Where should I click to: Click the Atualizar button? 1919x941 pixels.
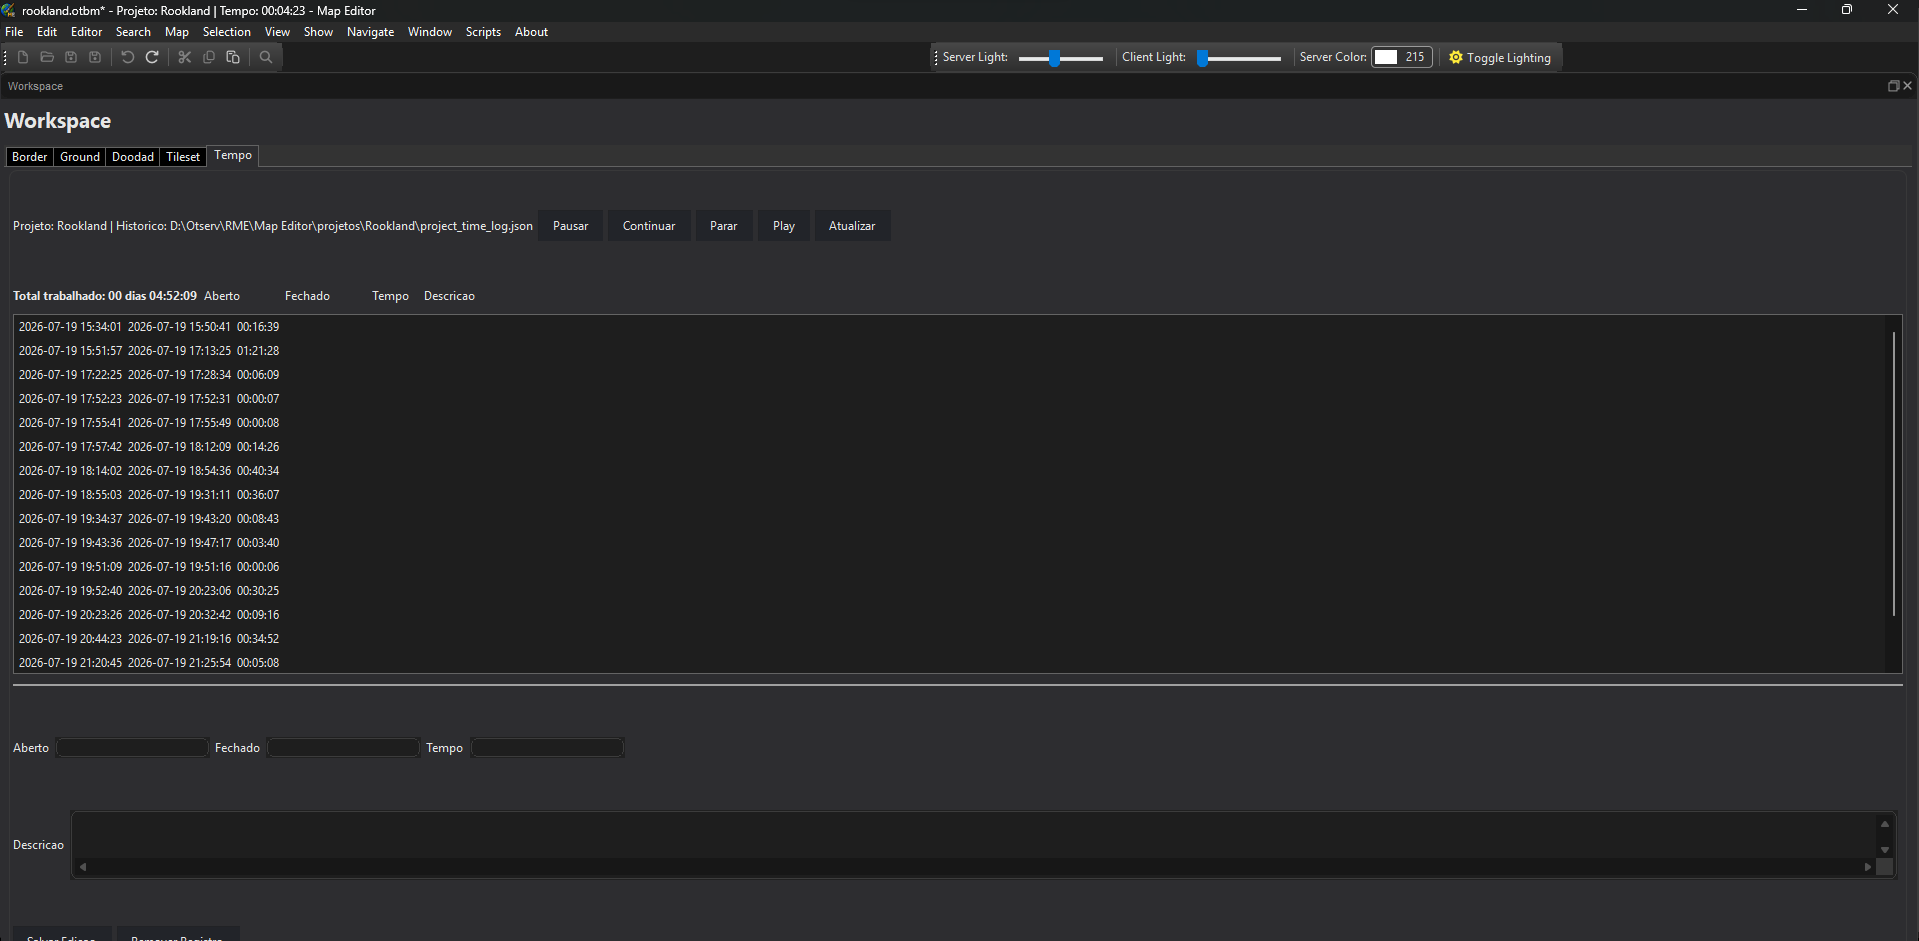point(852,226)
